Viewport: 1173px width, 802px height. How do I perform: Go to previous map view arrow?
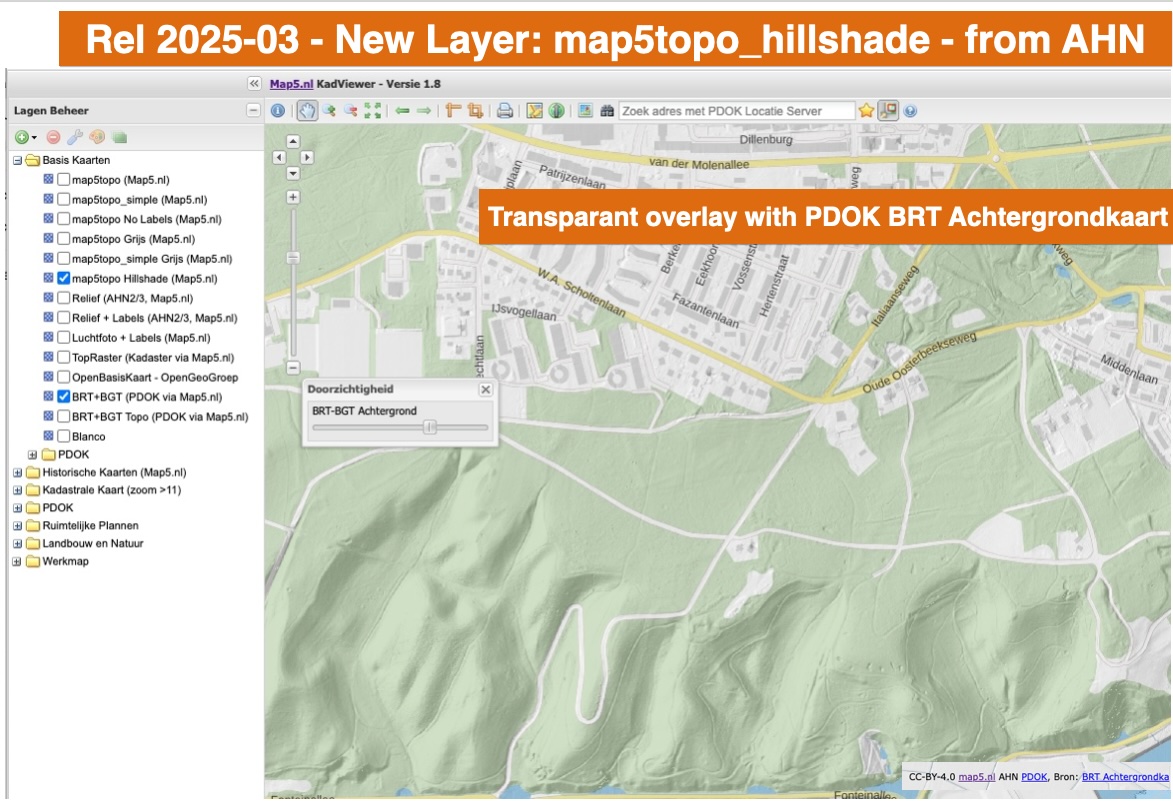[x=402, y=111]
